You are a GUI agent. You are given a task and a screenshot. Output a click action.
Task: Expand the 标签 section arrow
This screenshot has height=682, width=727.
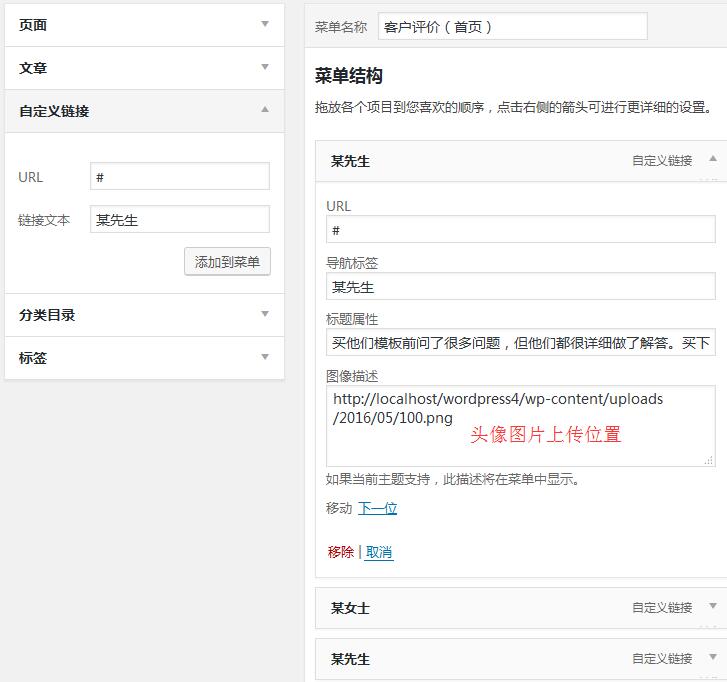[x=265, y=357]
